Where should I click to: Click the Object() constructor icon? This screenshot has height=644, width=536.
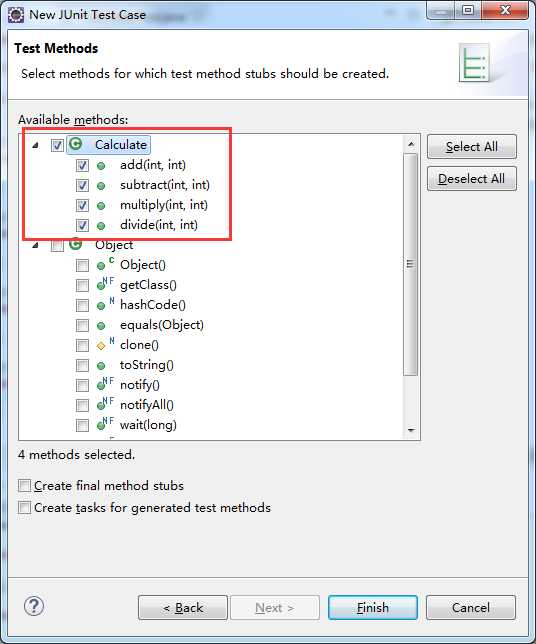(x=105, y=264)
